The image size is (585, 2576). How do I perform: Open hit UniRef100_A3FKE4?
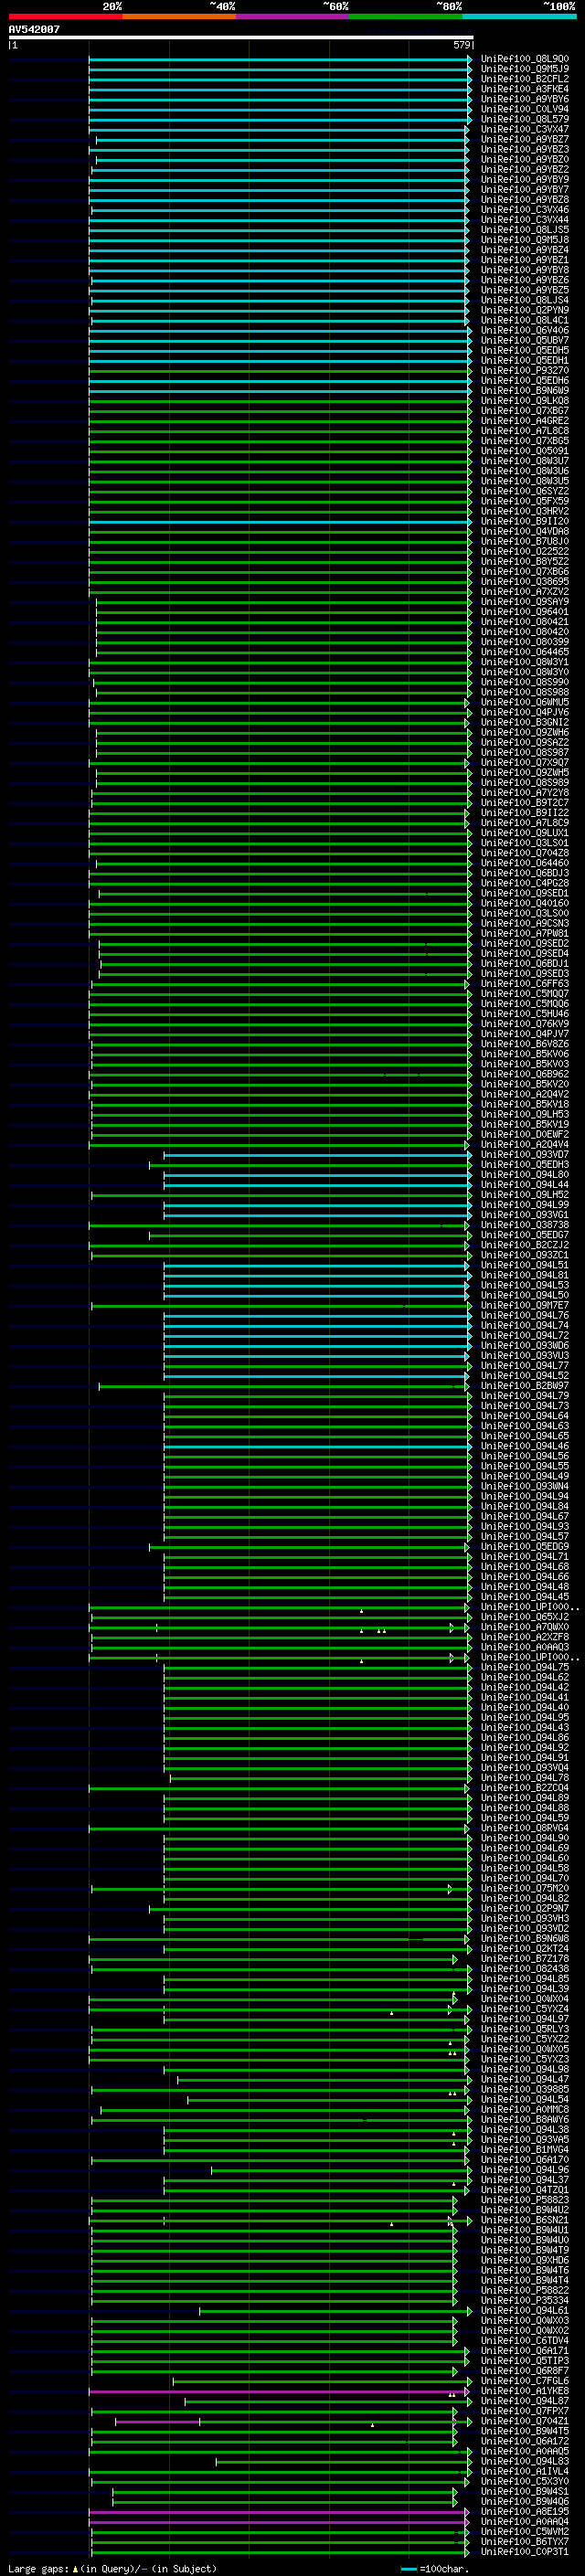point(525,89)
